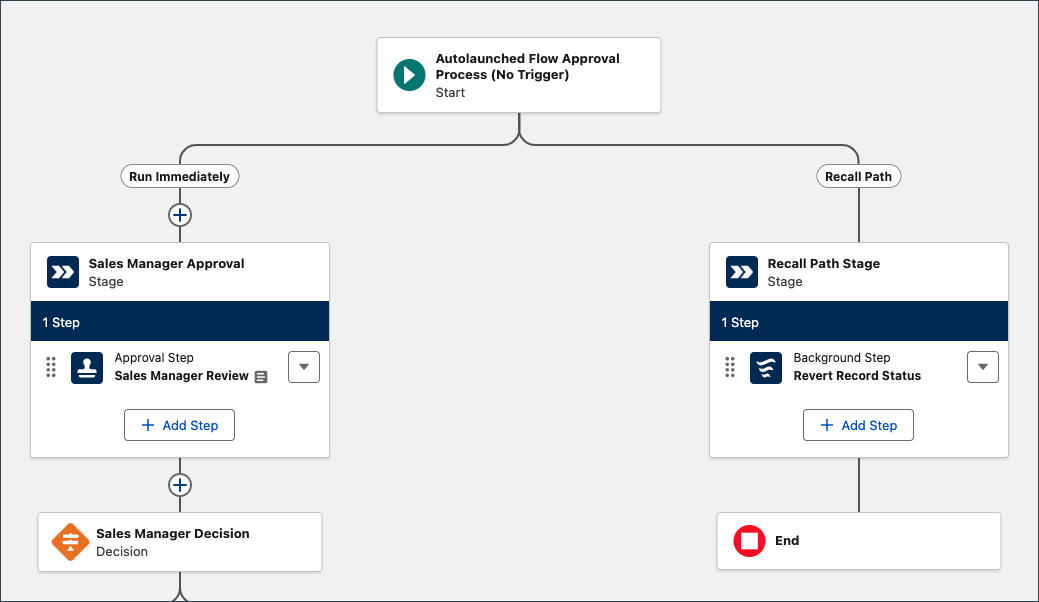Select the Run Immediately path label
This screenshot has height=602, width=1039.
[x=180, y=177]
